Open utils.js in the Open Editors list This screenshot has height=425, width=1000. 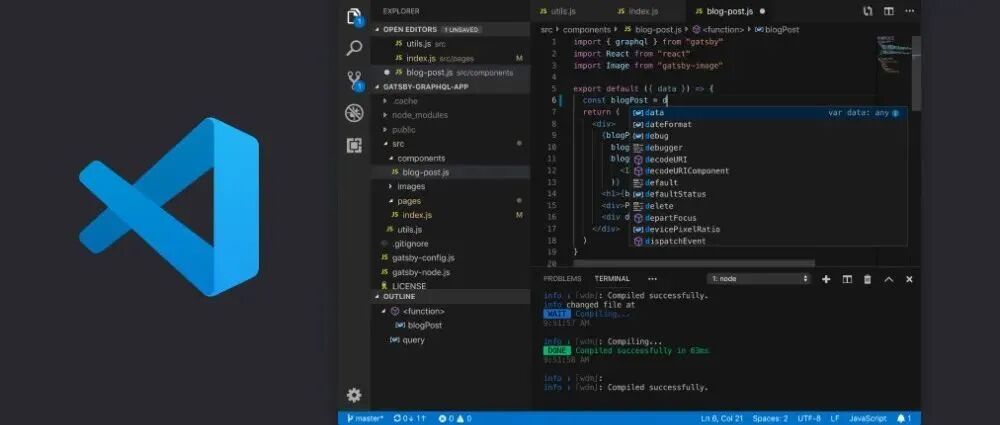450,43
